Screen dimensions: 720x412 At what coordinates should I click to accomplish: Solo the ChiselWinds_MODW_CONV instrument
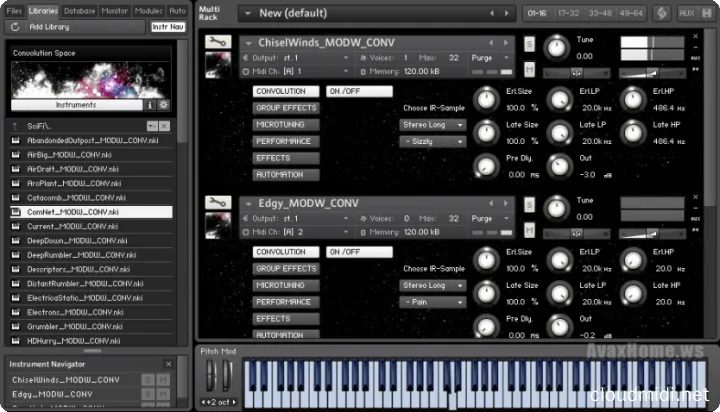(x=529, y=43)
